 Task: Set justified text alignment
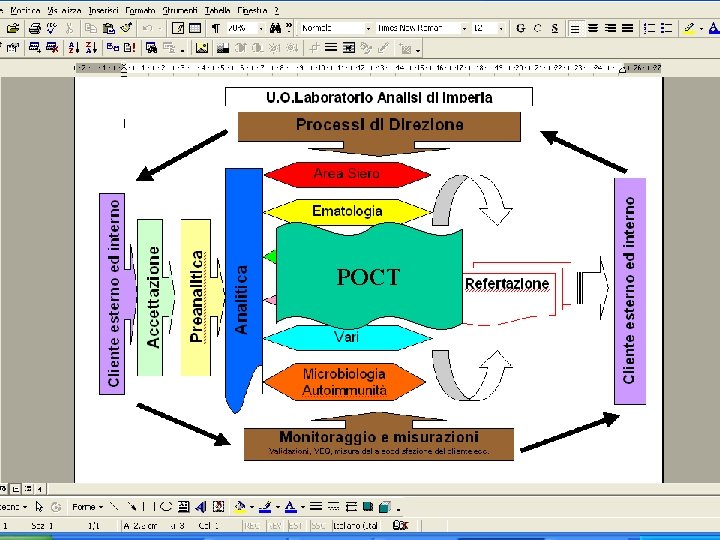627,28
